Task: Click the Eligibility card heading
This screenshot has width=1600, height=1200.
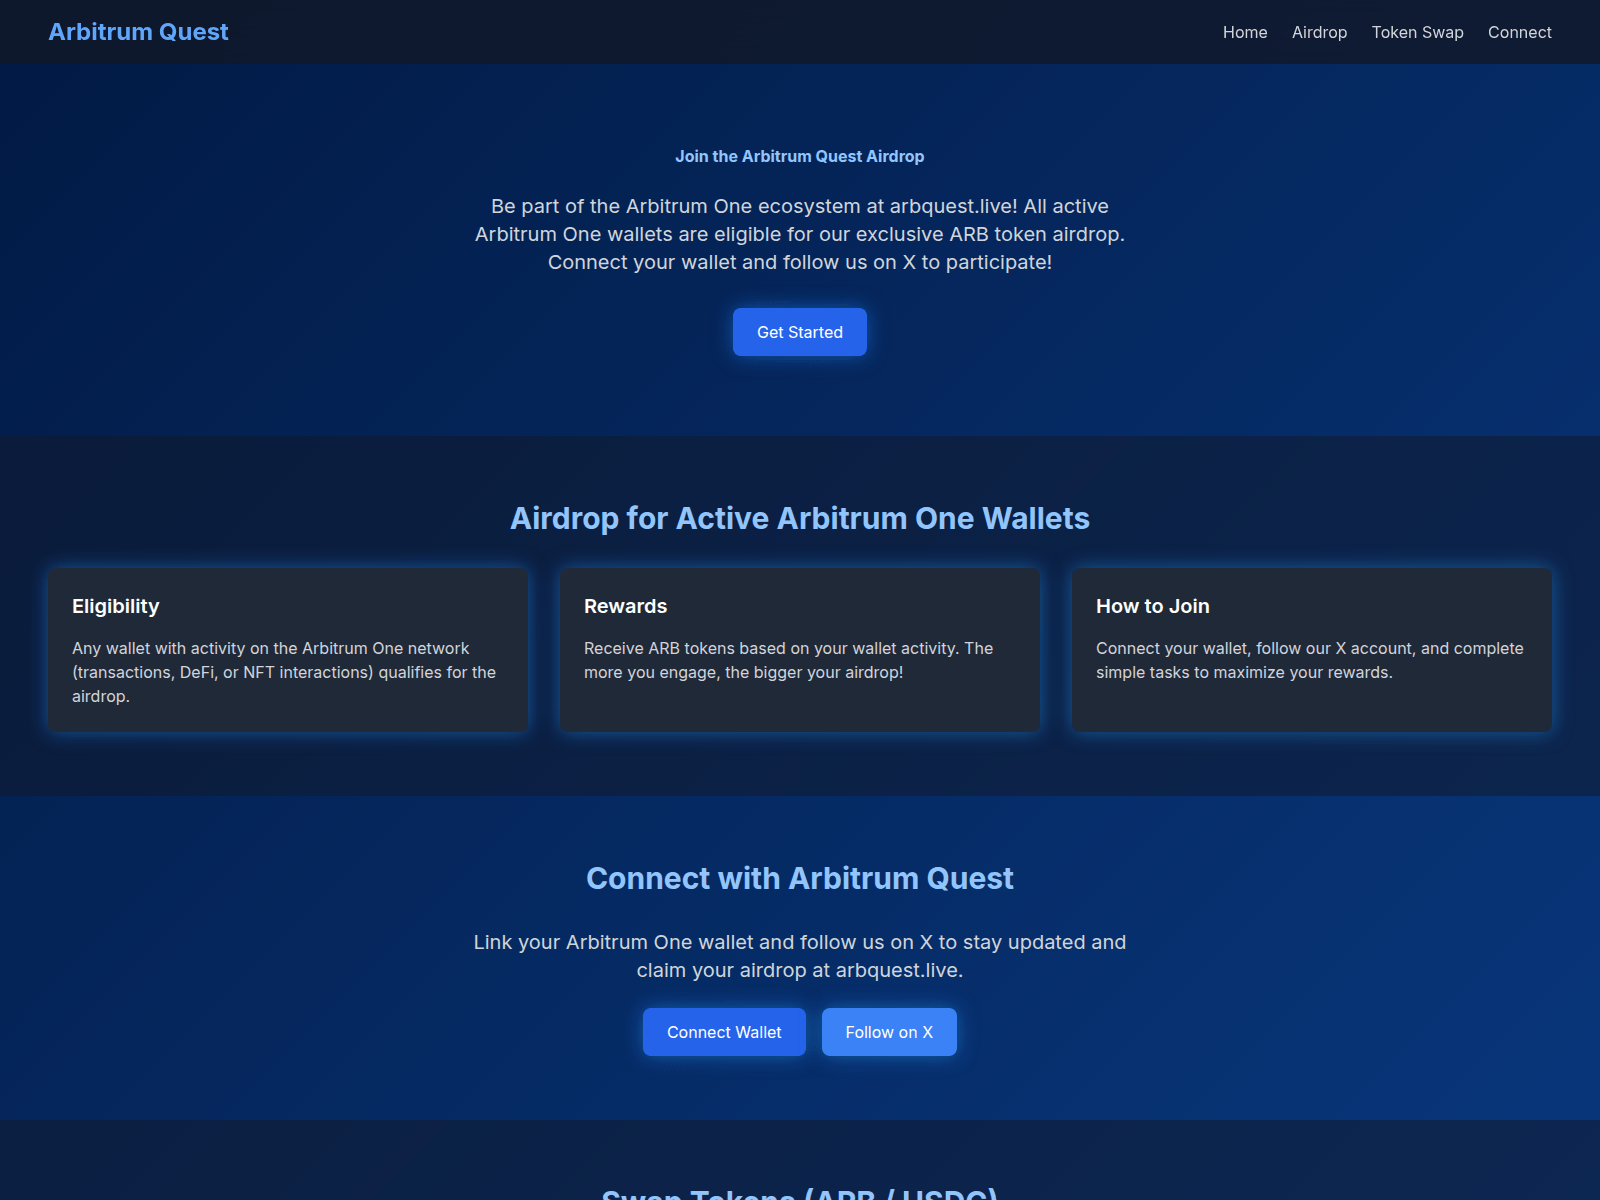Action: click(115, 606)
